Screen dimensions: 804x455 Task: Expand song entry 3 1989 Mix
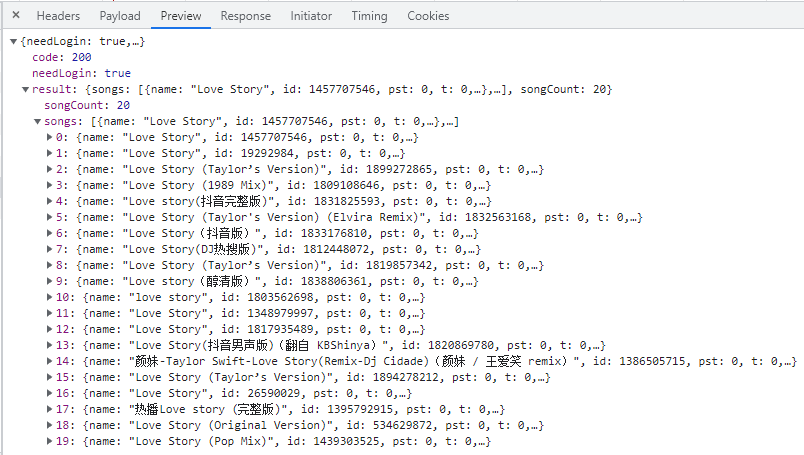coord(50,185)
